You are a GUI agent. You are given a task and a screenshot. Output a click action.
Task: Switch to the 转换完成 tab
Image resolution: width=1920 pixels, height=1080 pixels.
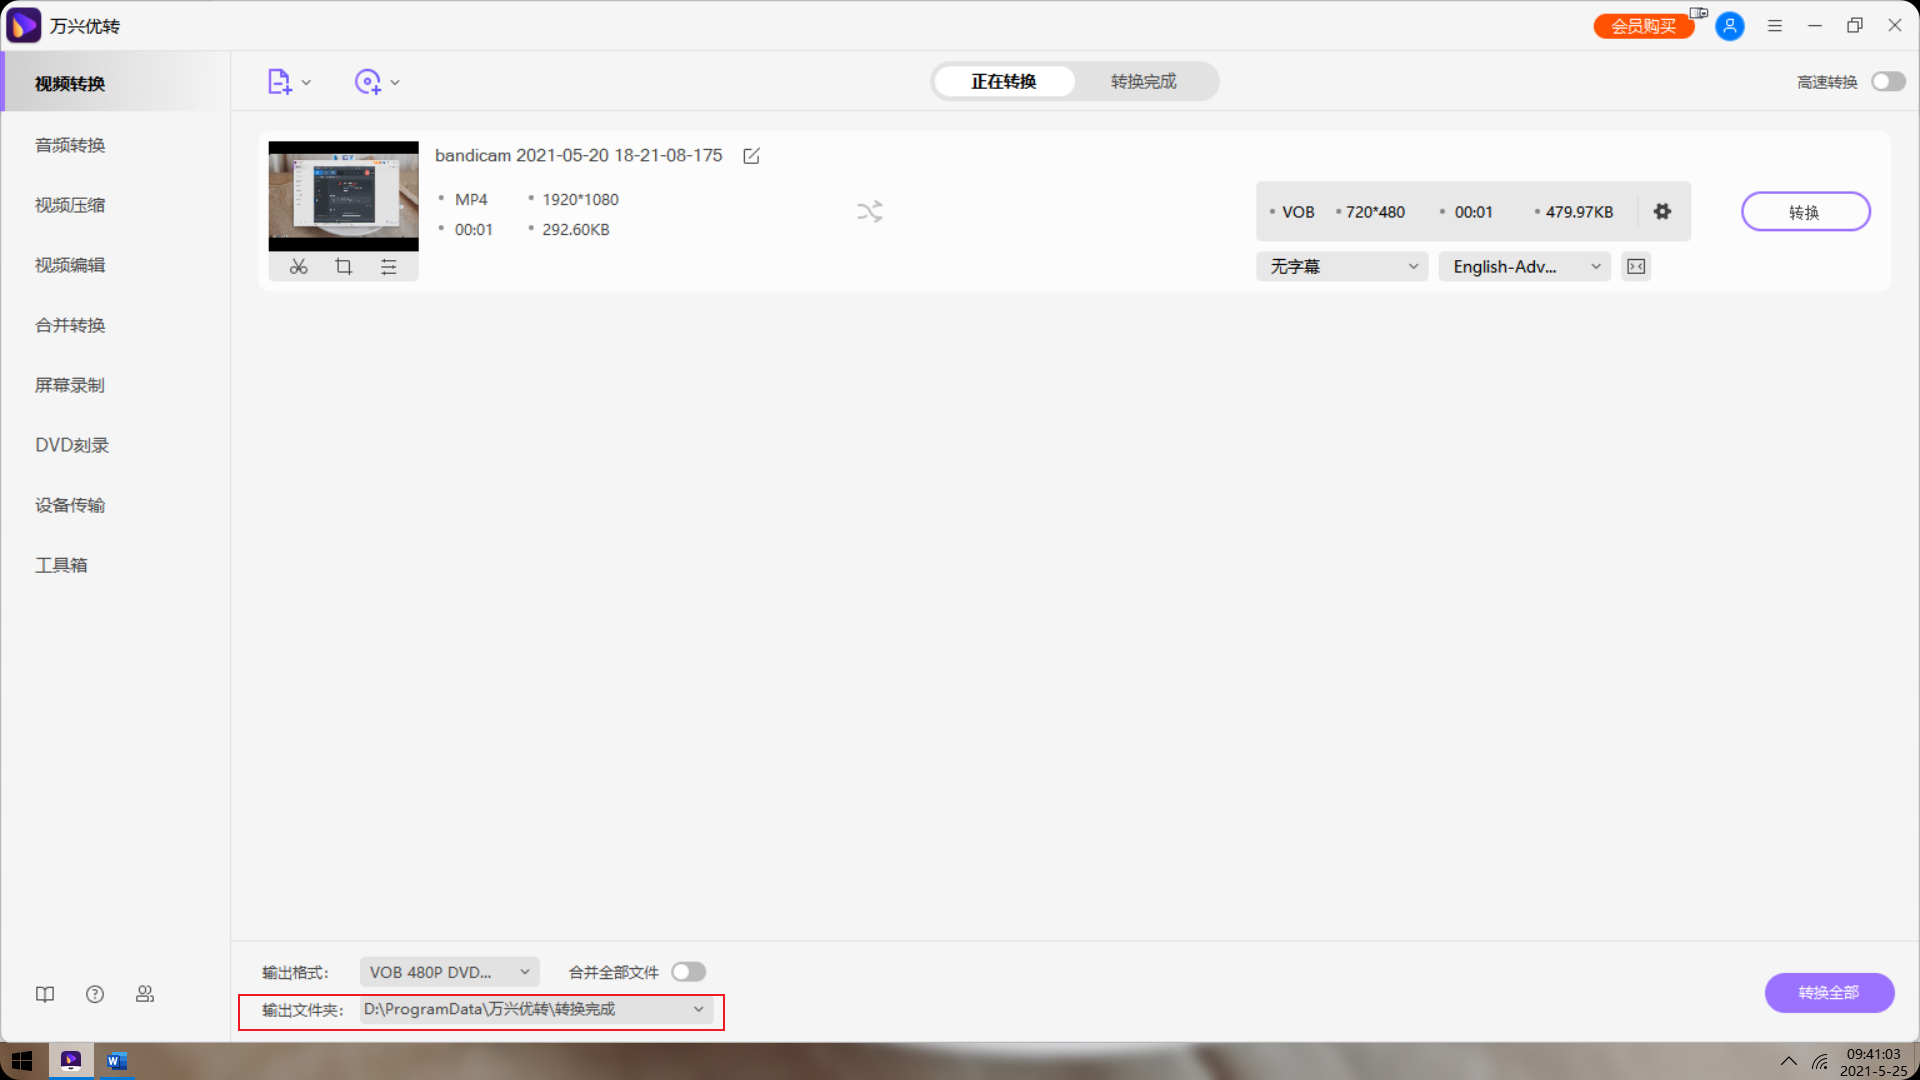point(1143,82)
